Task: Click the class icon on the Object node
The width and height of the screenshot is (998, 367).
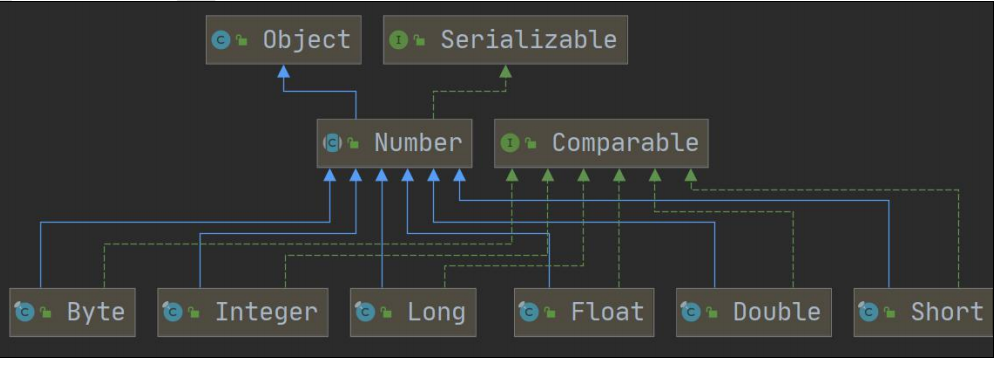Action: tap(220, 41)
